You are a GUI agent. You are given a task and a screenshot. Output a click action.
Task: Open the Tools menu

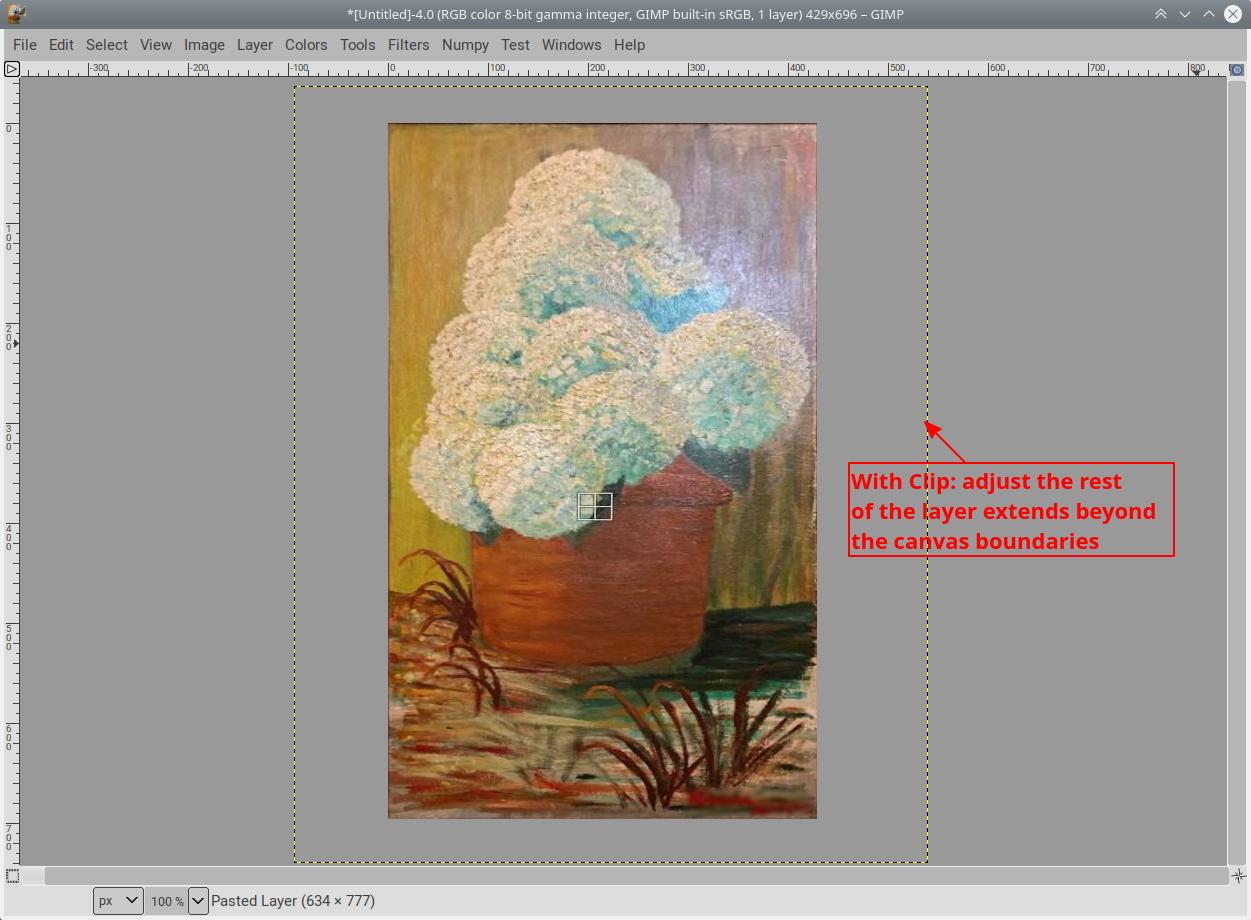(357, 45)
